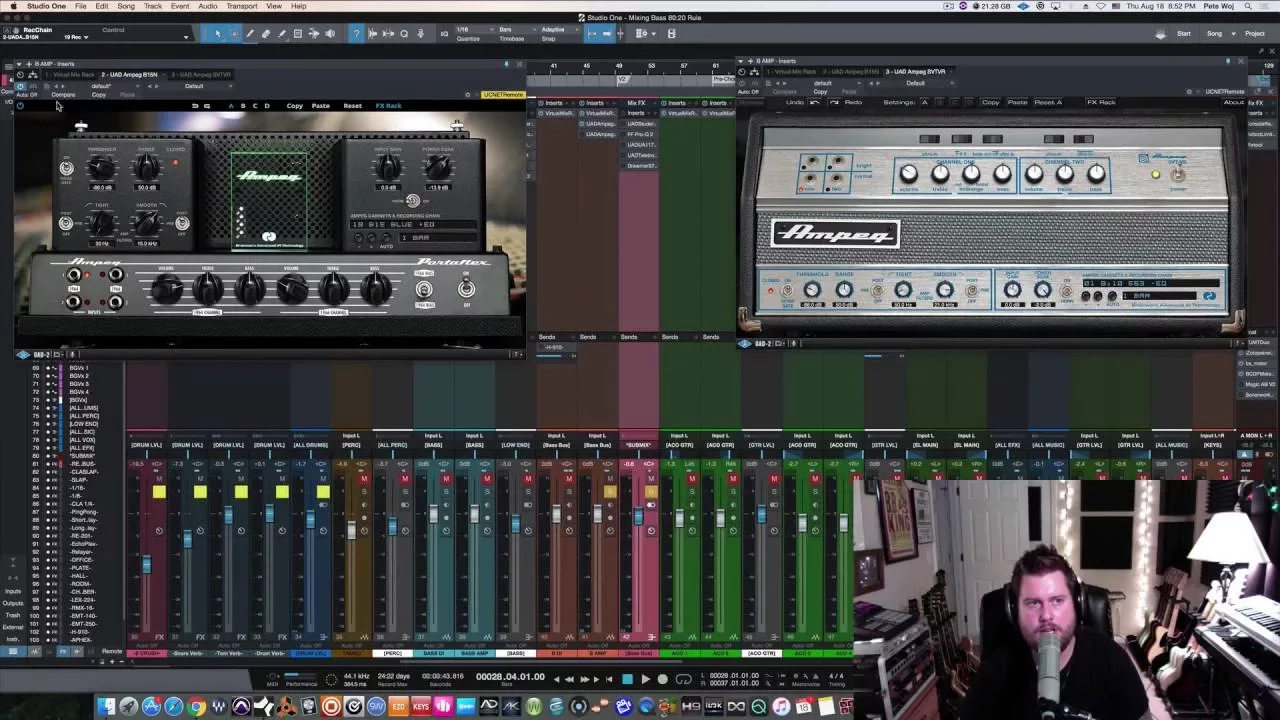The image size is (1280, 720).
Task: Click About button in SVTVR plugin
Action: coord(1234,102)
